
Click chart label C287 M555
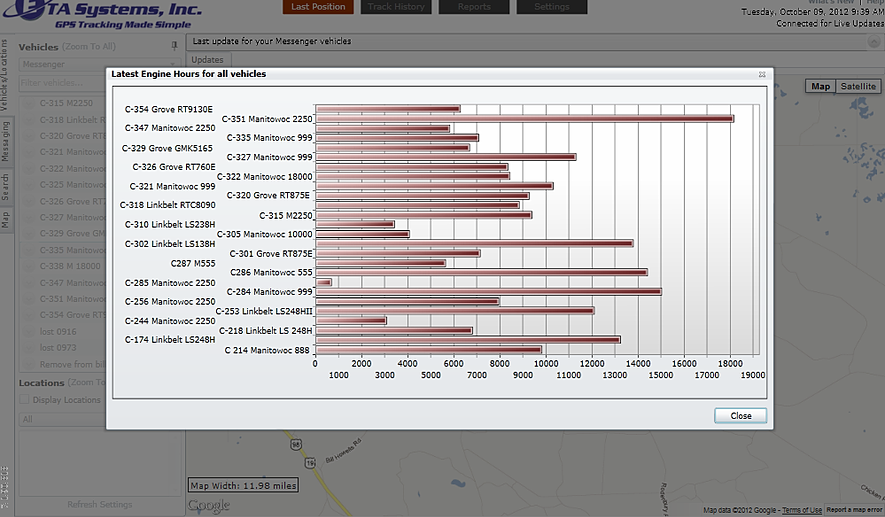[192, 263]
